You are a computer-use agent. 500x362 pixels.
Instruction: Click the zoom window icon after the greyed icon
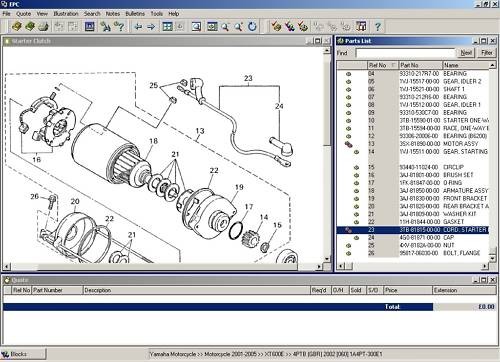coord(196,26)
